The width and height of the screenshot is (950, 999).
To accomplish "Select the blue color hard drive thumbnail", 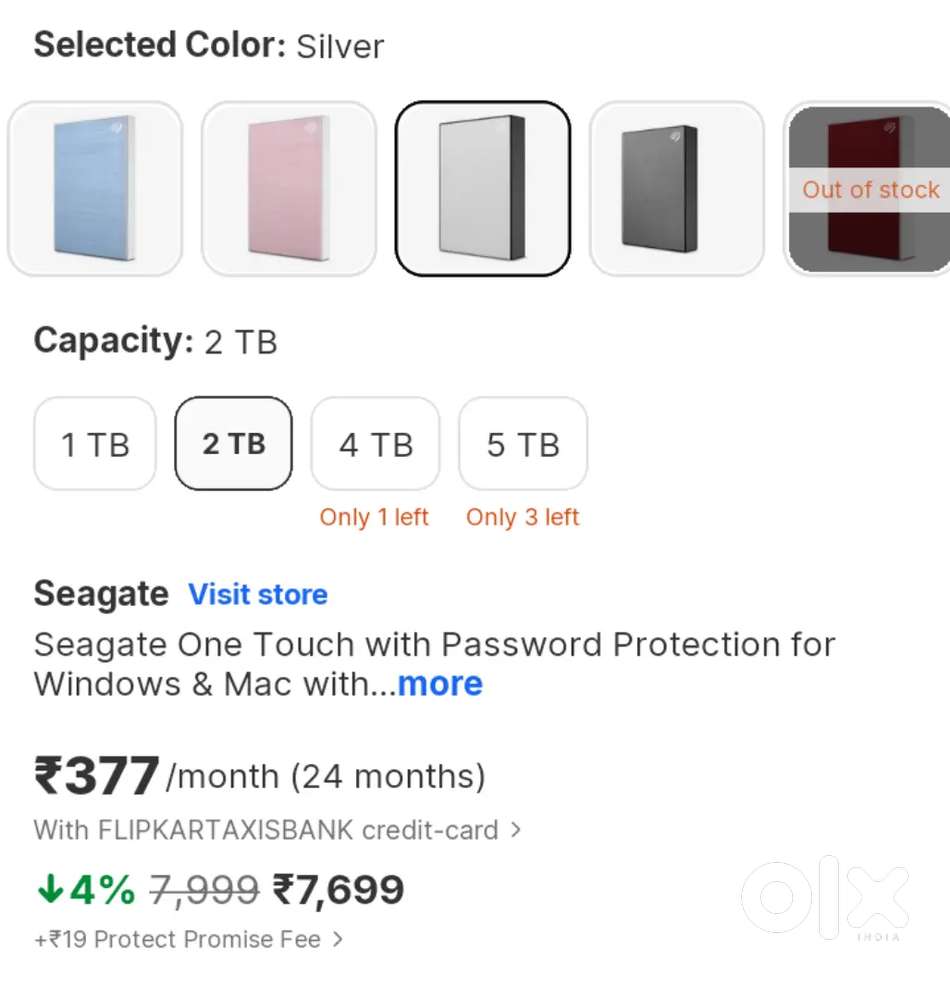I will coord(95,188).
